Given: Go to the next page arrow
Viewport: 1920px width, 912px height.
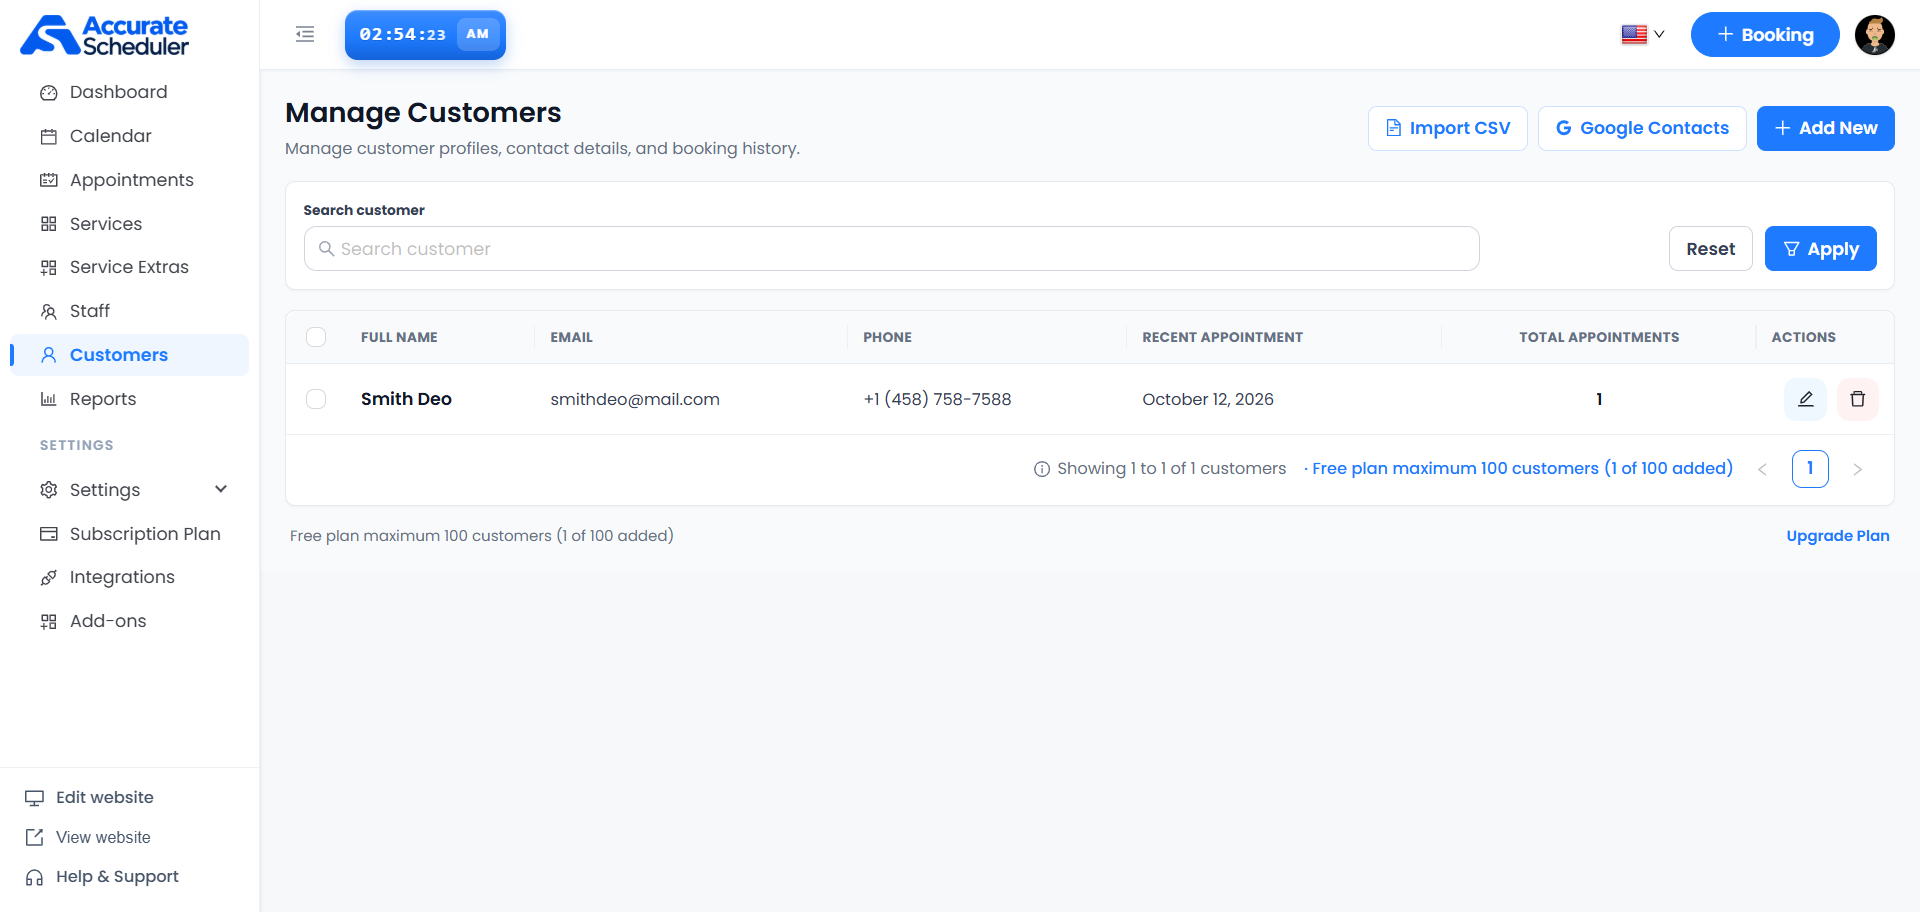Looking at the screenshot, I should [1858, 469].
